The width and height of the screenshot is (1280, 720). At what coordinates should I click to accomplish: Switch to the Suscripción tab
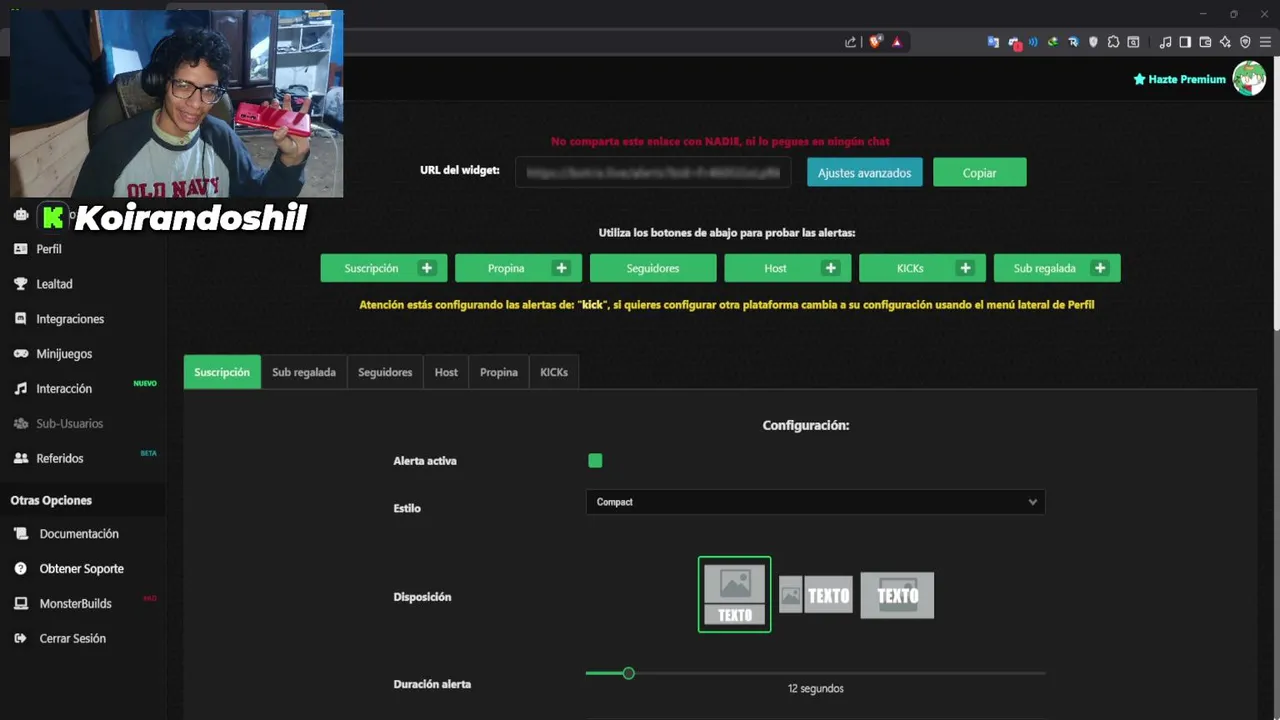click(222, 372)
